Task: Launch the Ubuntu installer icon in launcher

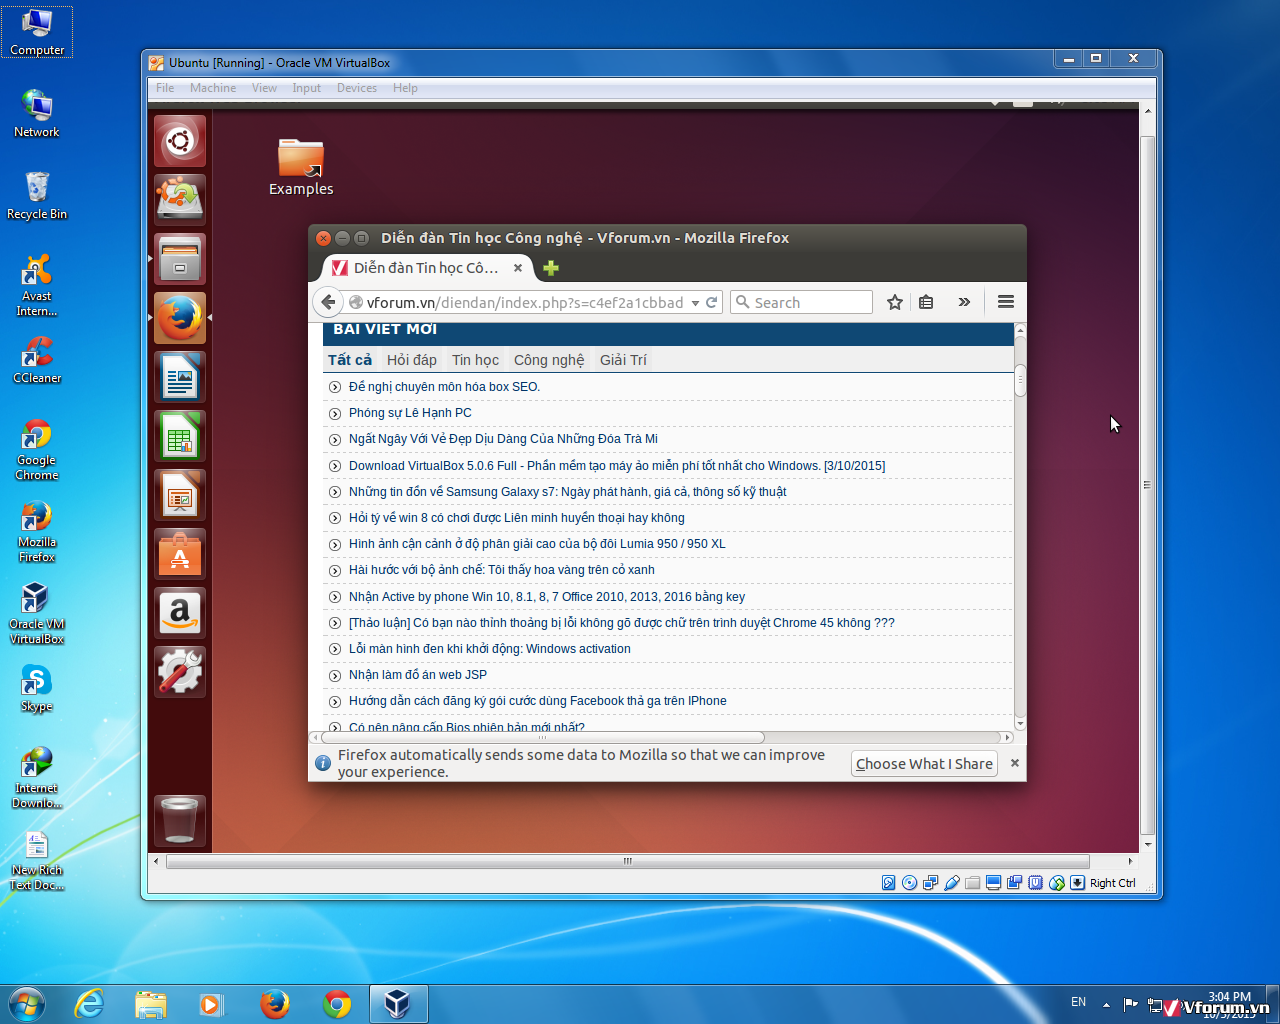Action: click(180, 200)
